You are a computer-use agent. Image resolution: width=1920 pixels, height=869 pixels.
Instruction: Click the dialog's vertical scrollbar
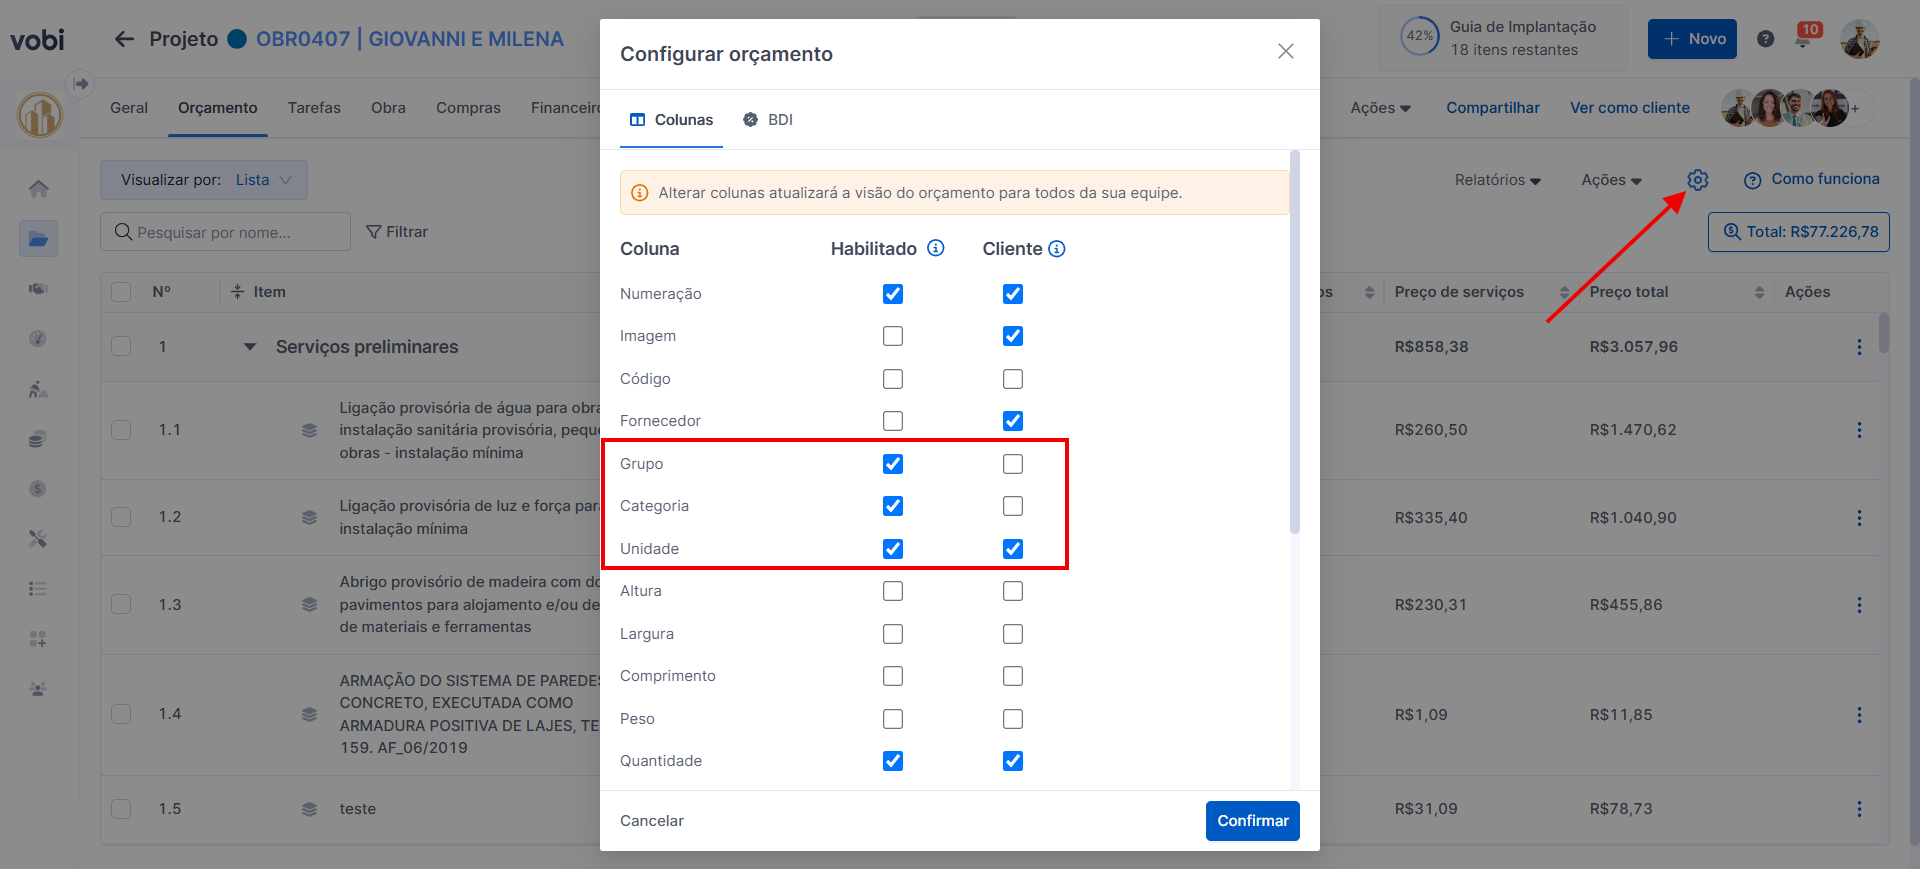pyautogui.click(x=1295, y=340)
